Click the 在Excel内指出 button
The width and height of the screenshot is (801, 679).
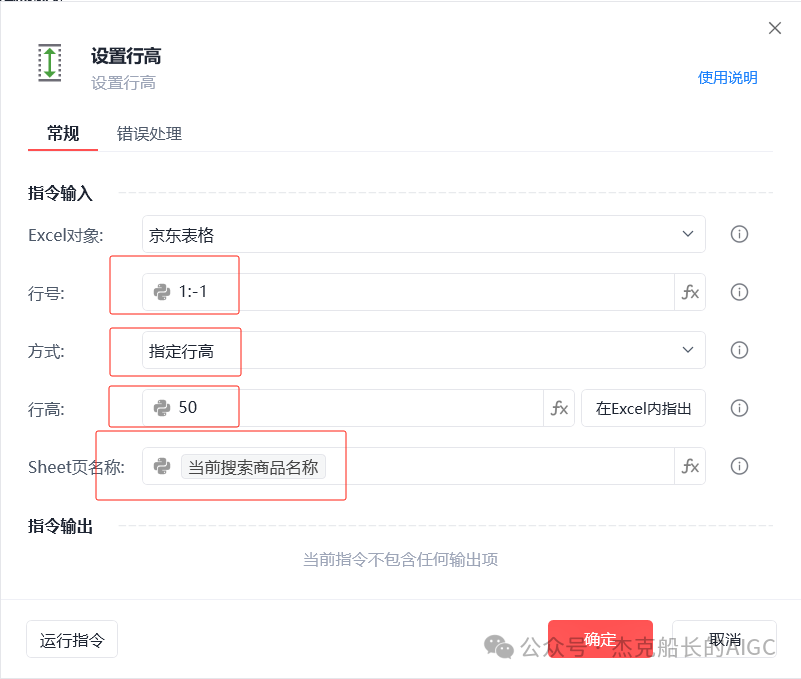tap(643, 408)
